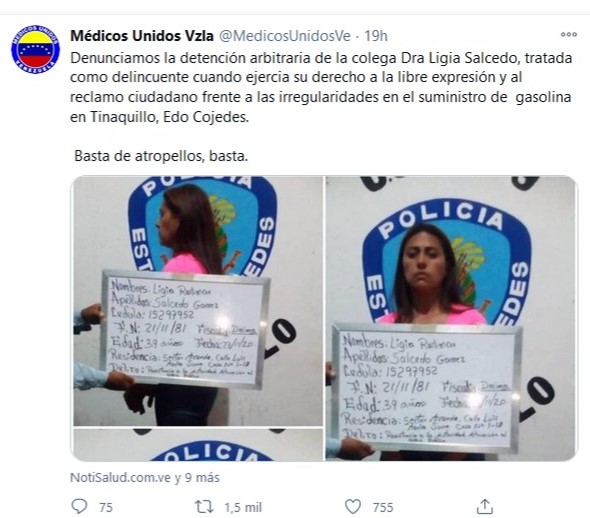This screenshot has width=590, height=518.
Task: Open the @MedicosUnidosVe handle link
Action: click(284, 36)
